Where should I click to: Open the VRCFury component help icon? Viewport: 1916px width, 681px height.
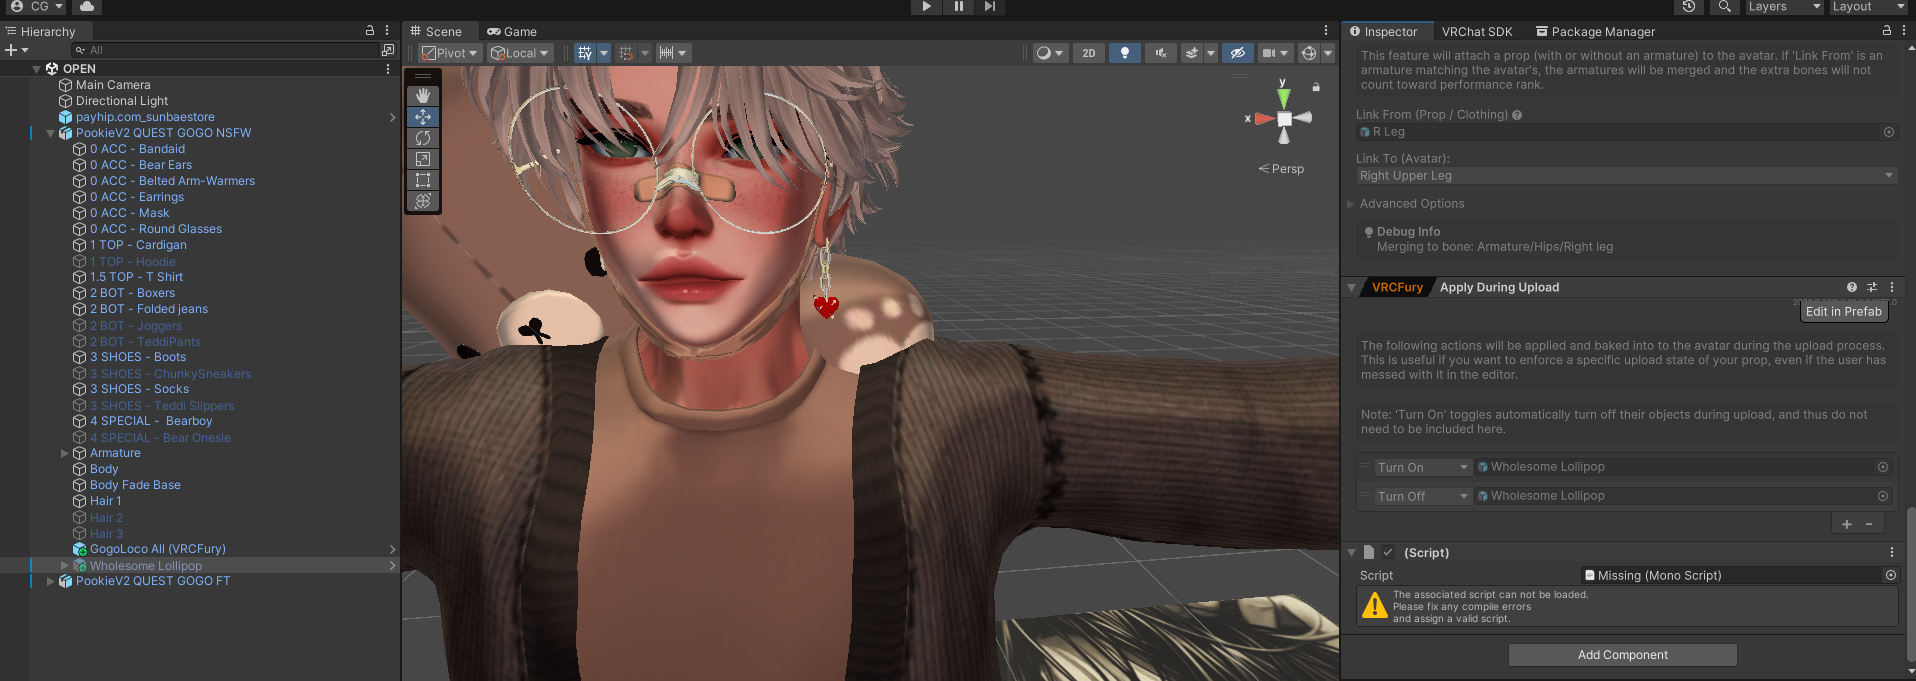1852,288
